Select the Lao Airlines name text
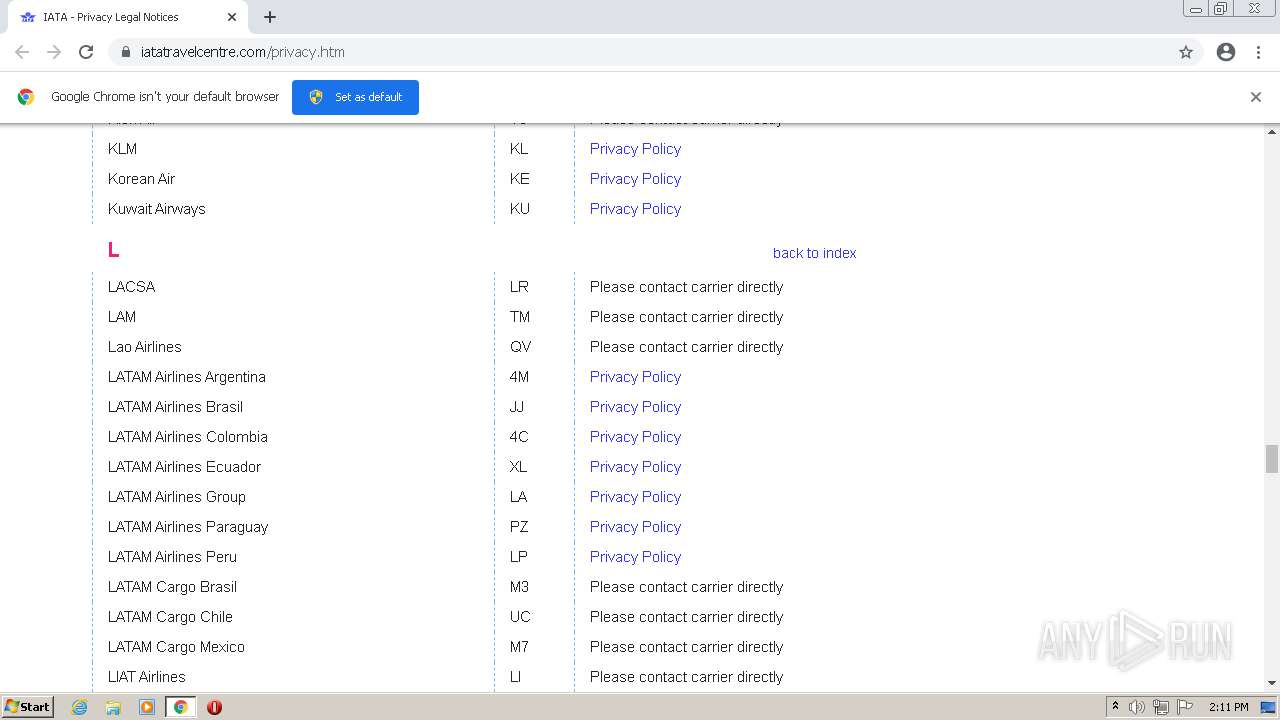This screenshot has height=720, width=1280. [x=145, y=347]
